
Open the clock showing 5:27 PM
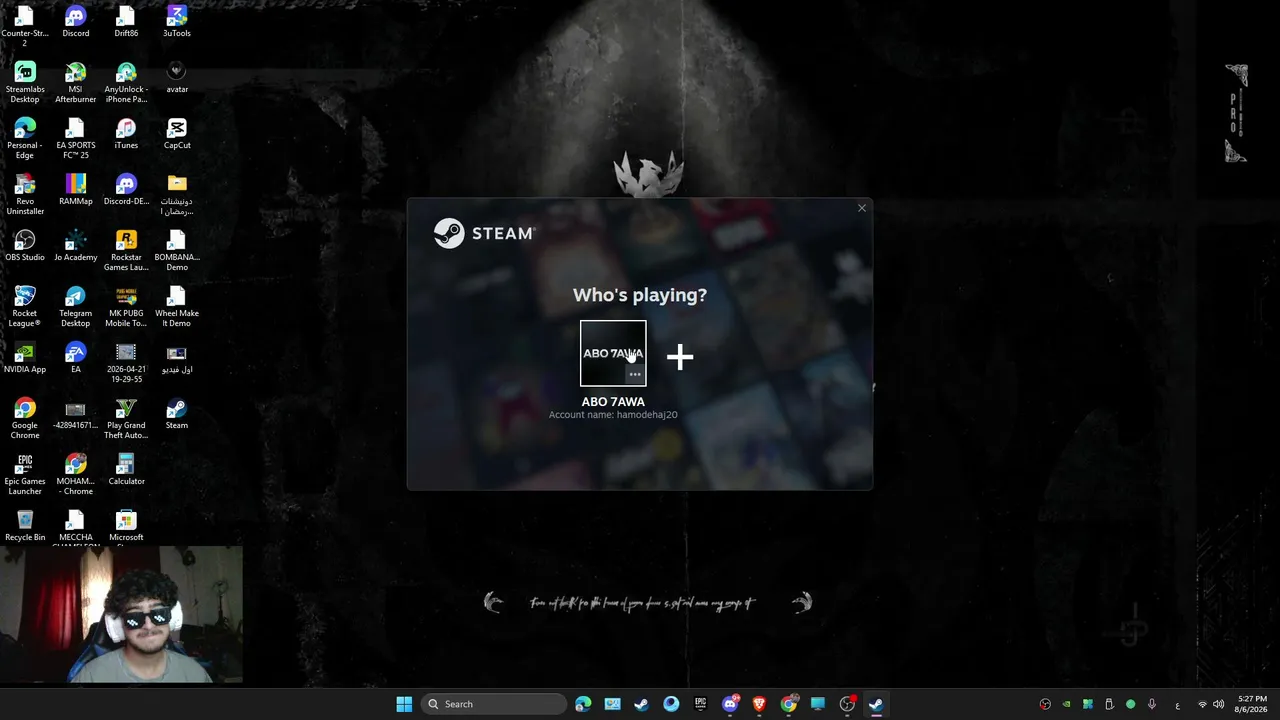pyautogui.click(x=1252, y=704)
